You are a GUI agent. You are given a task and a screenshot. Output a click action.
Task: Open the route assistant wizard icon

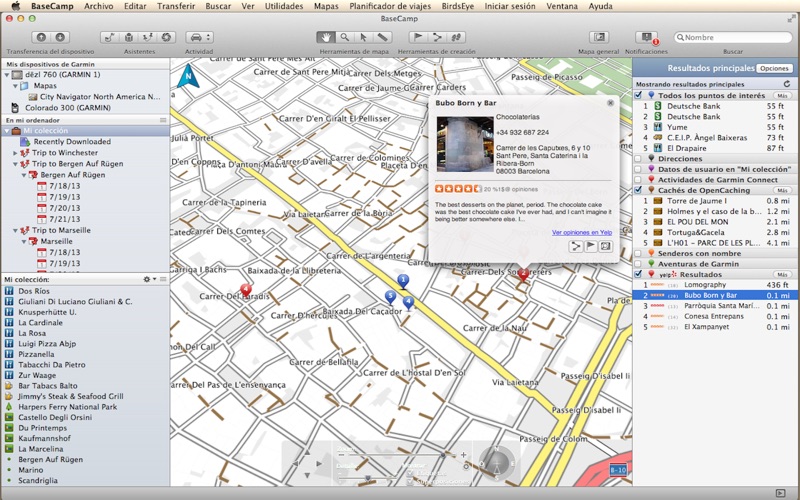coord(109,37)
